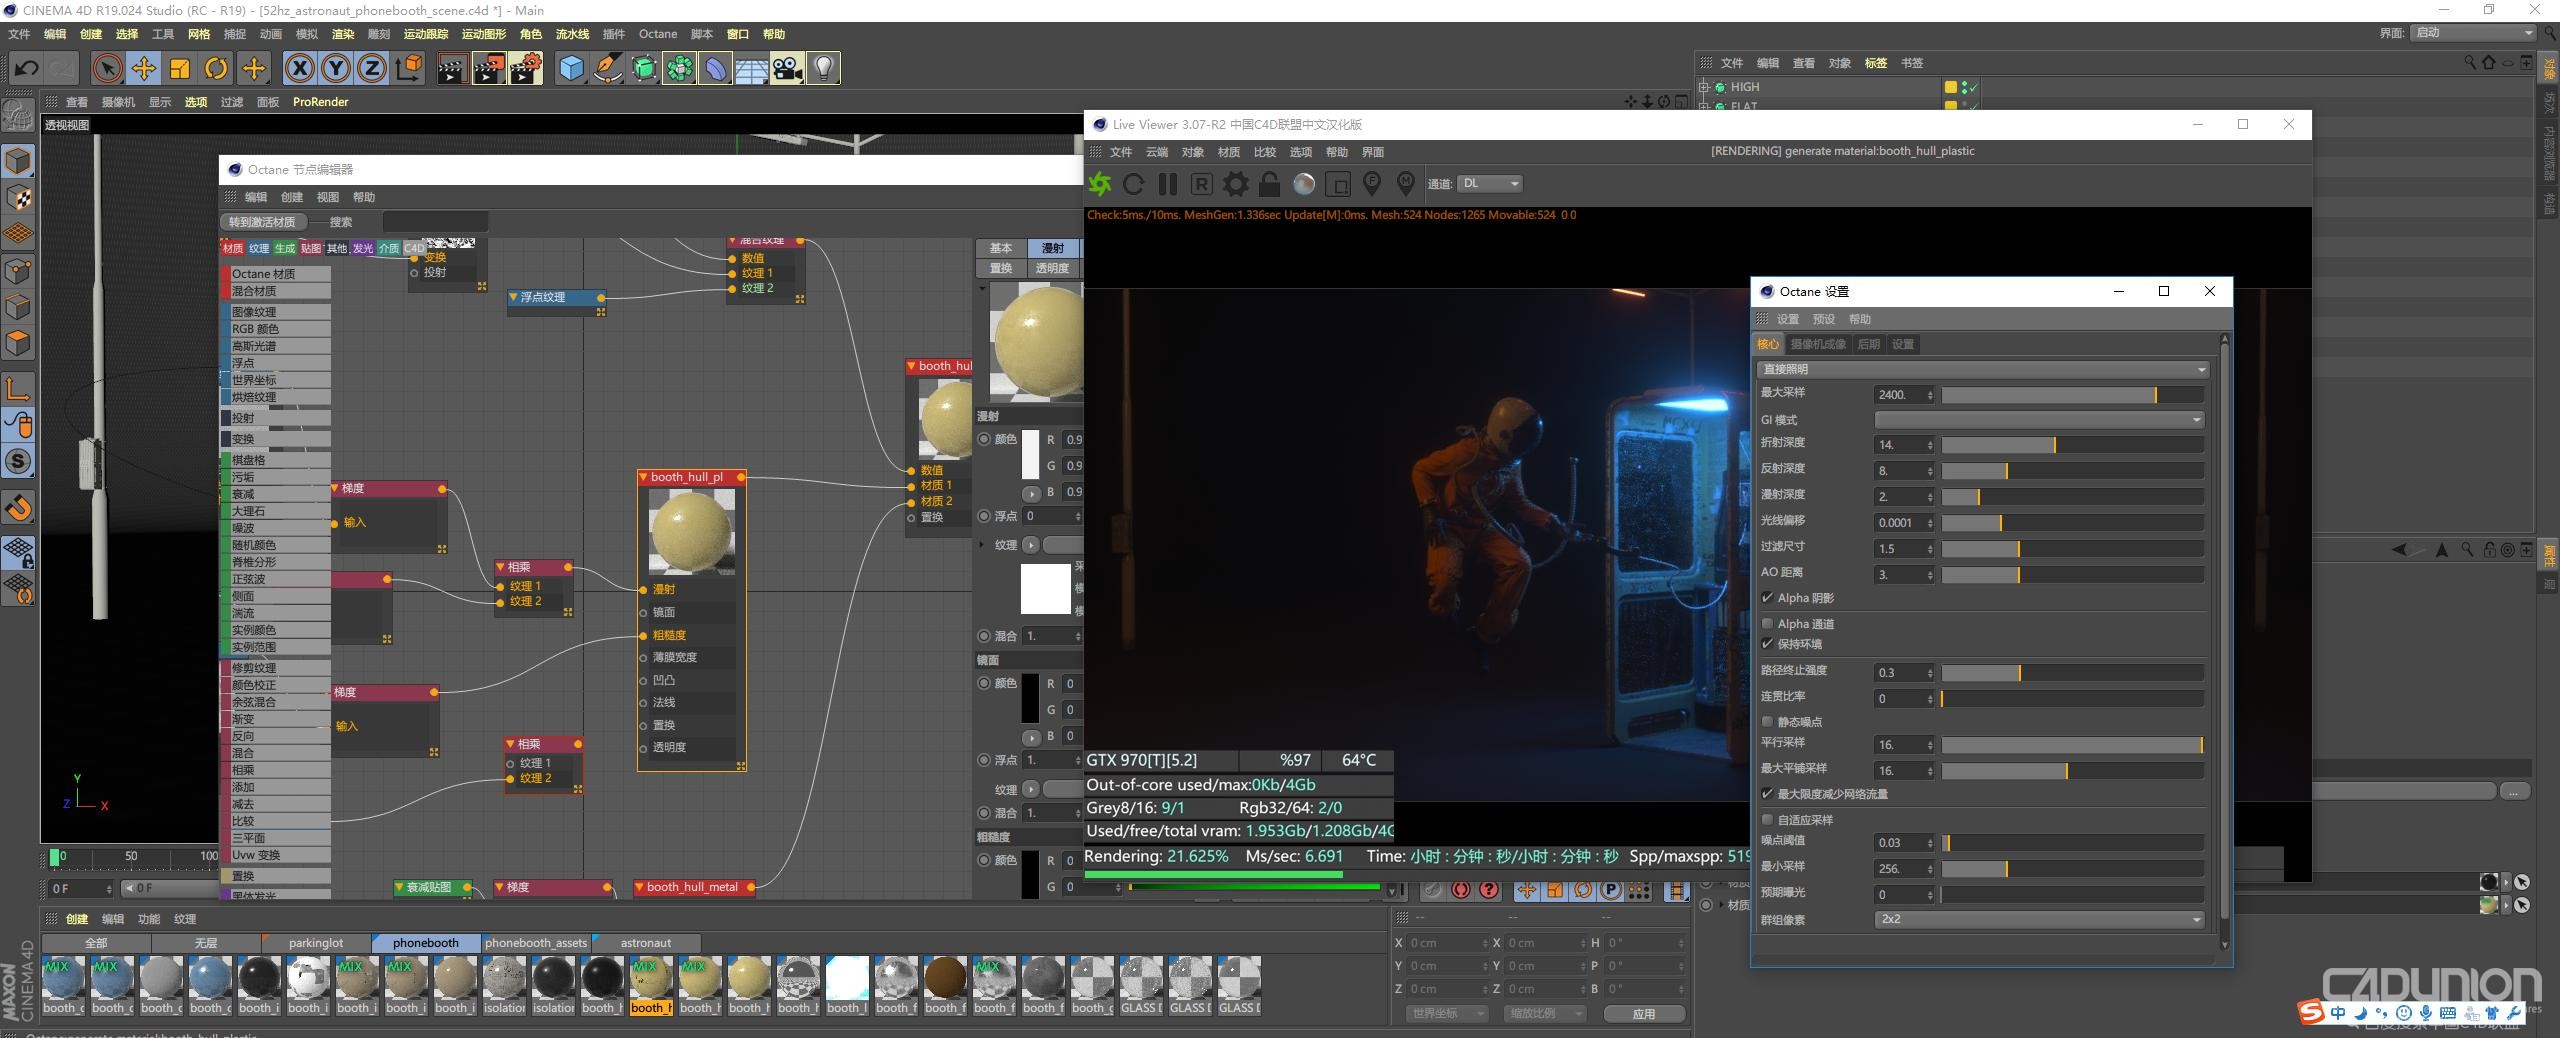Open Octane settings gear in Live Viewer
2560x1038 pixels.
click(1236, 184)
